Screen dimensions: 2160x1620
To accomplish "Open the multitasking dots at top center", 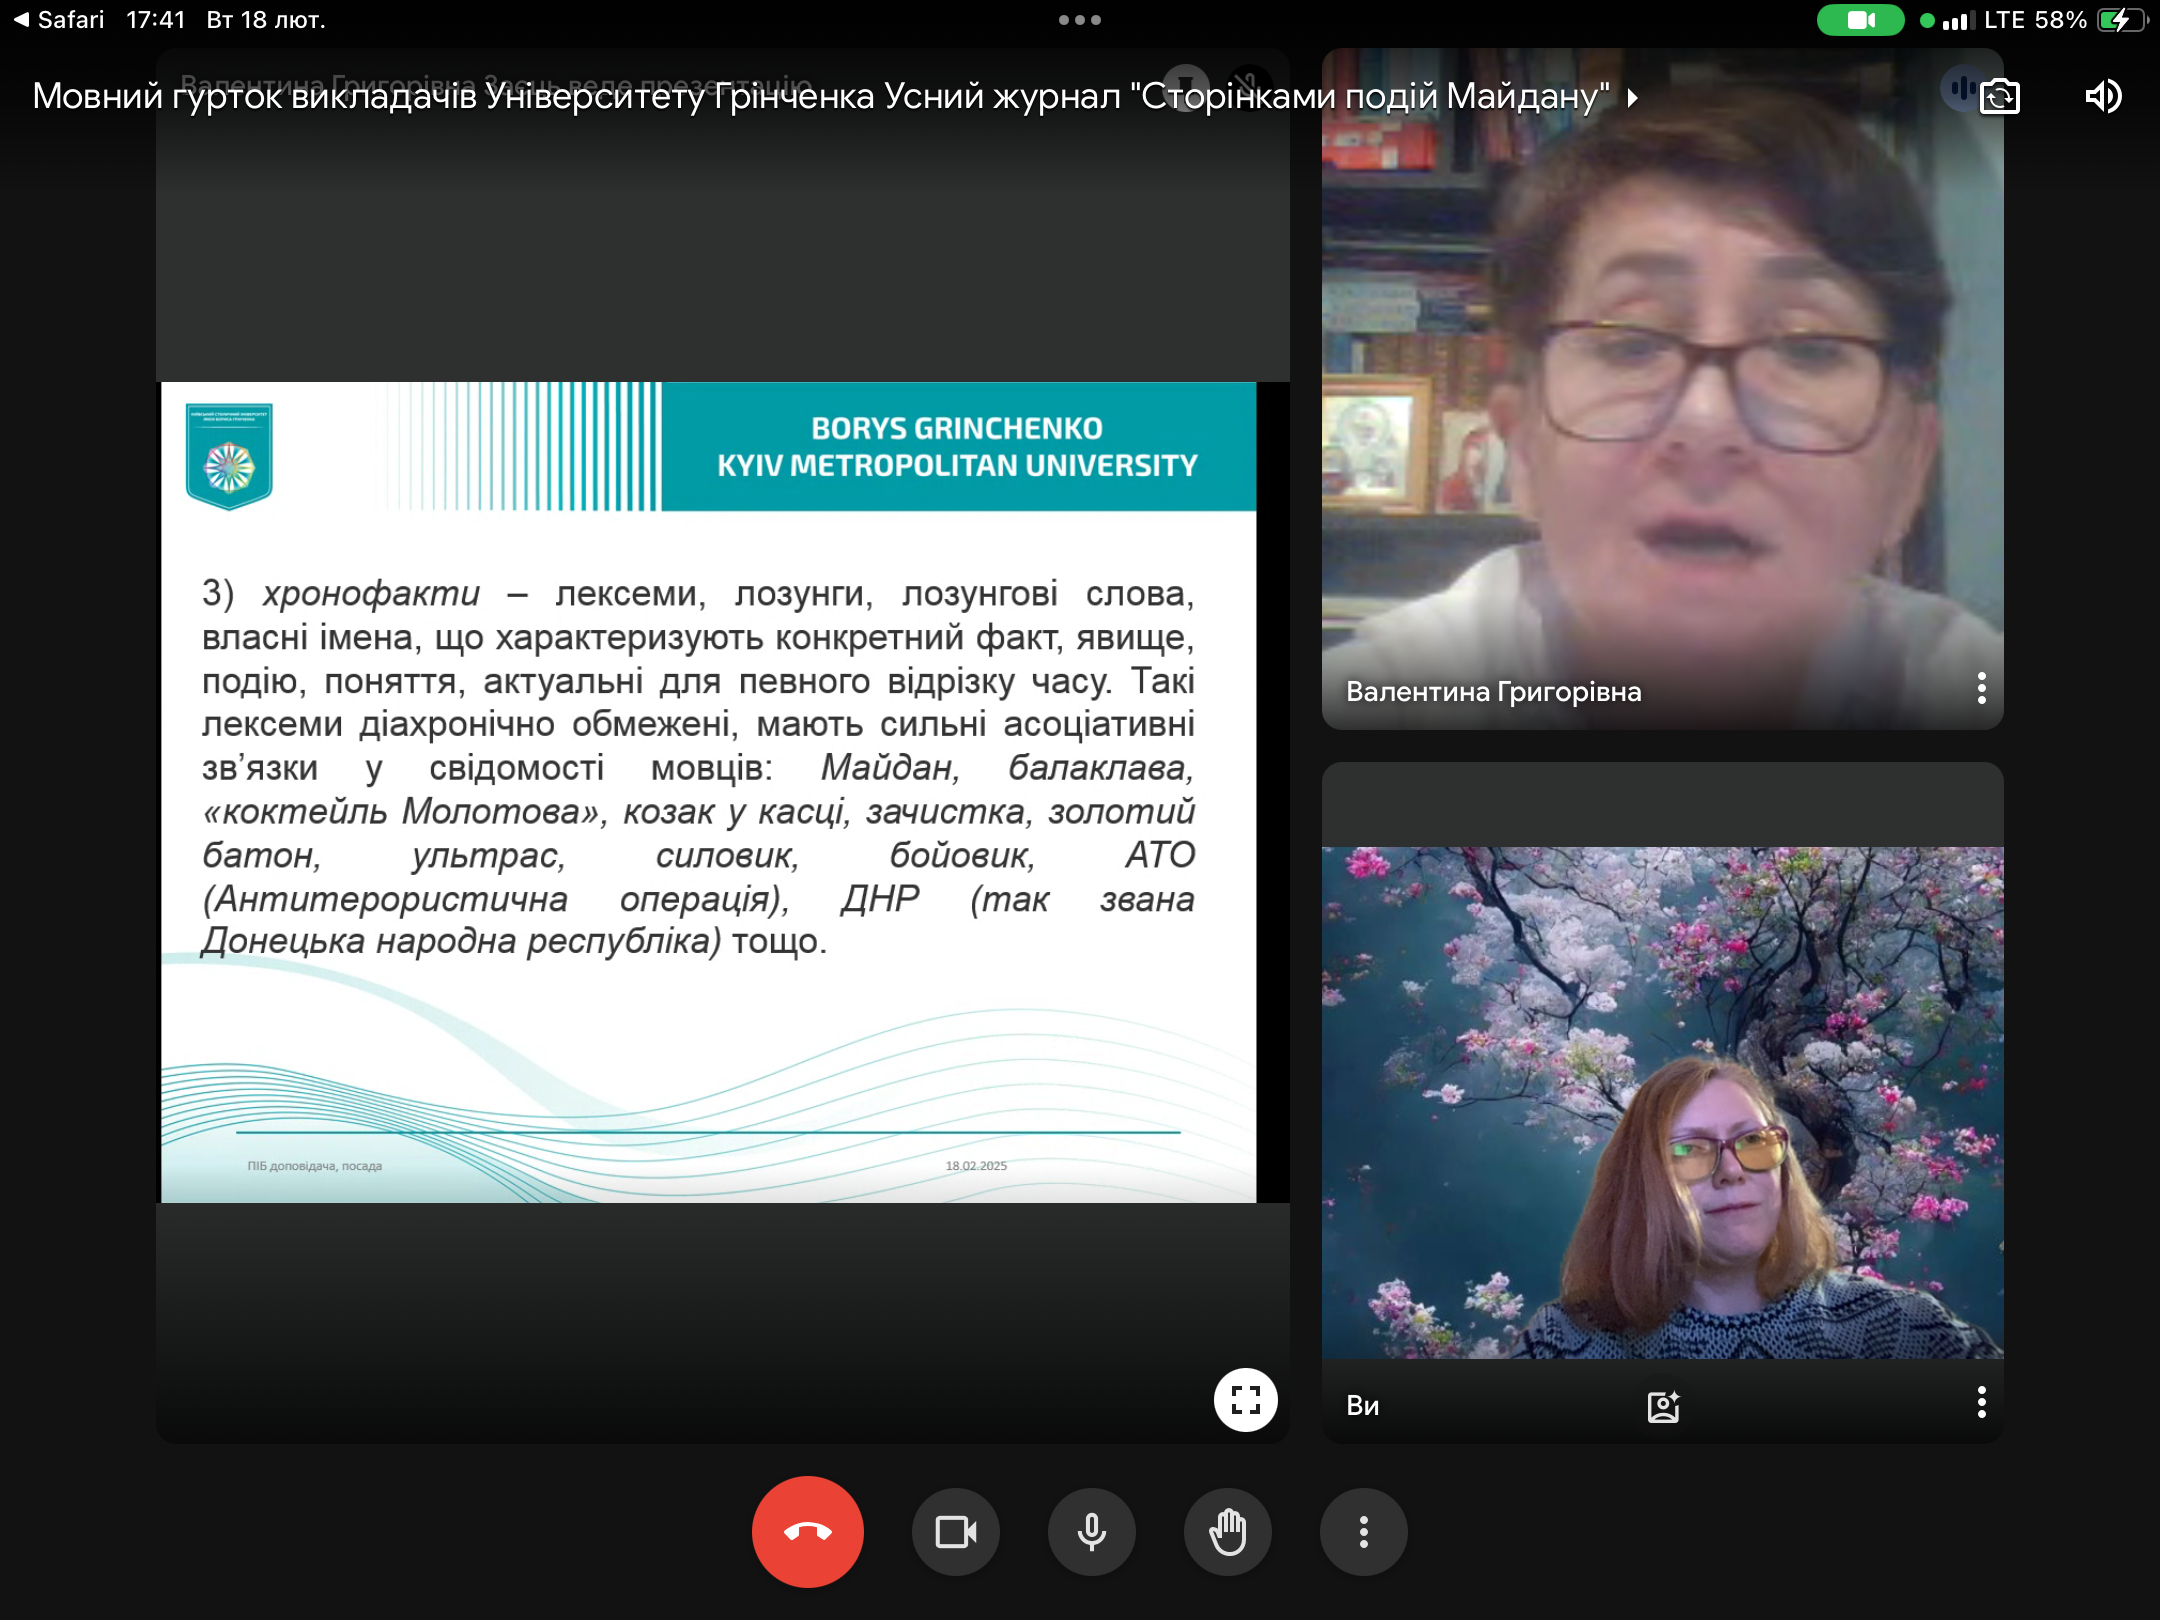I will point(1079,20).
